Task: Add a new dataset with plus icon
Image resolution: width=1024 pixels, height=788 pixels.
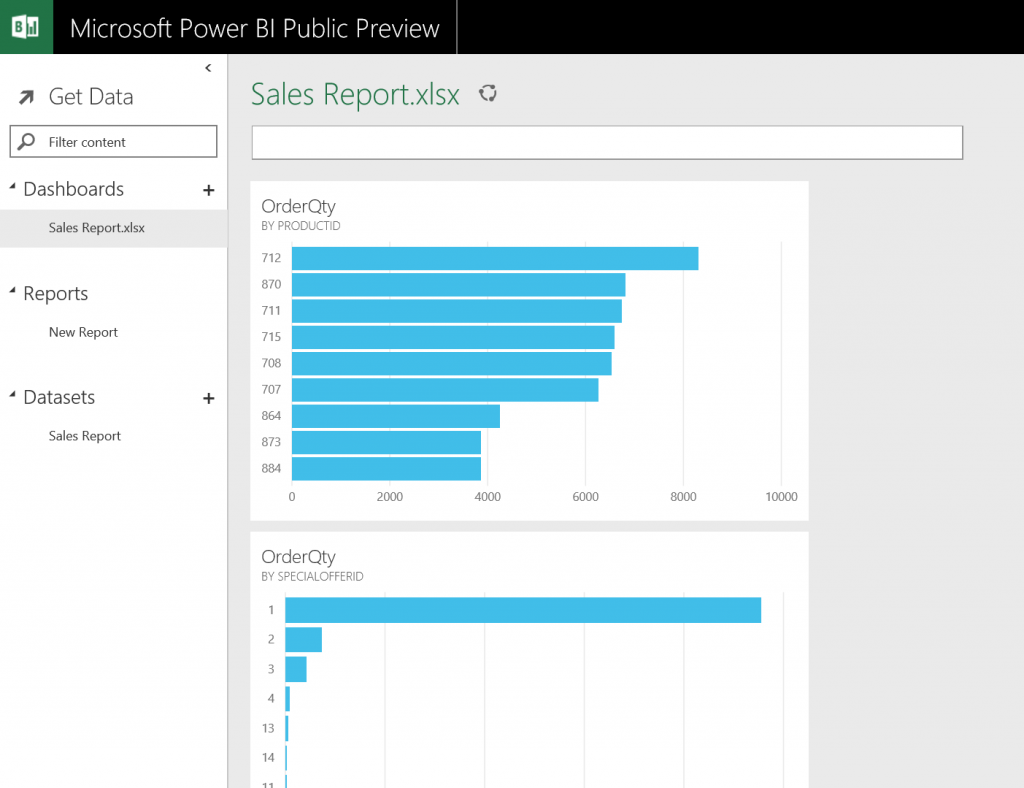Action: pyautogui.click(x=208, y=398)
